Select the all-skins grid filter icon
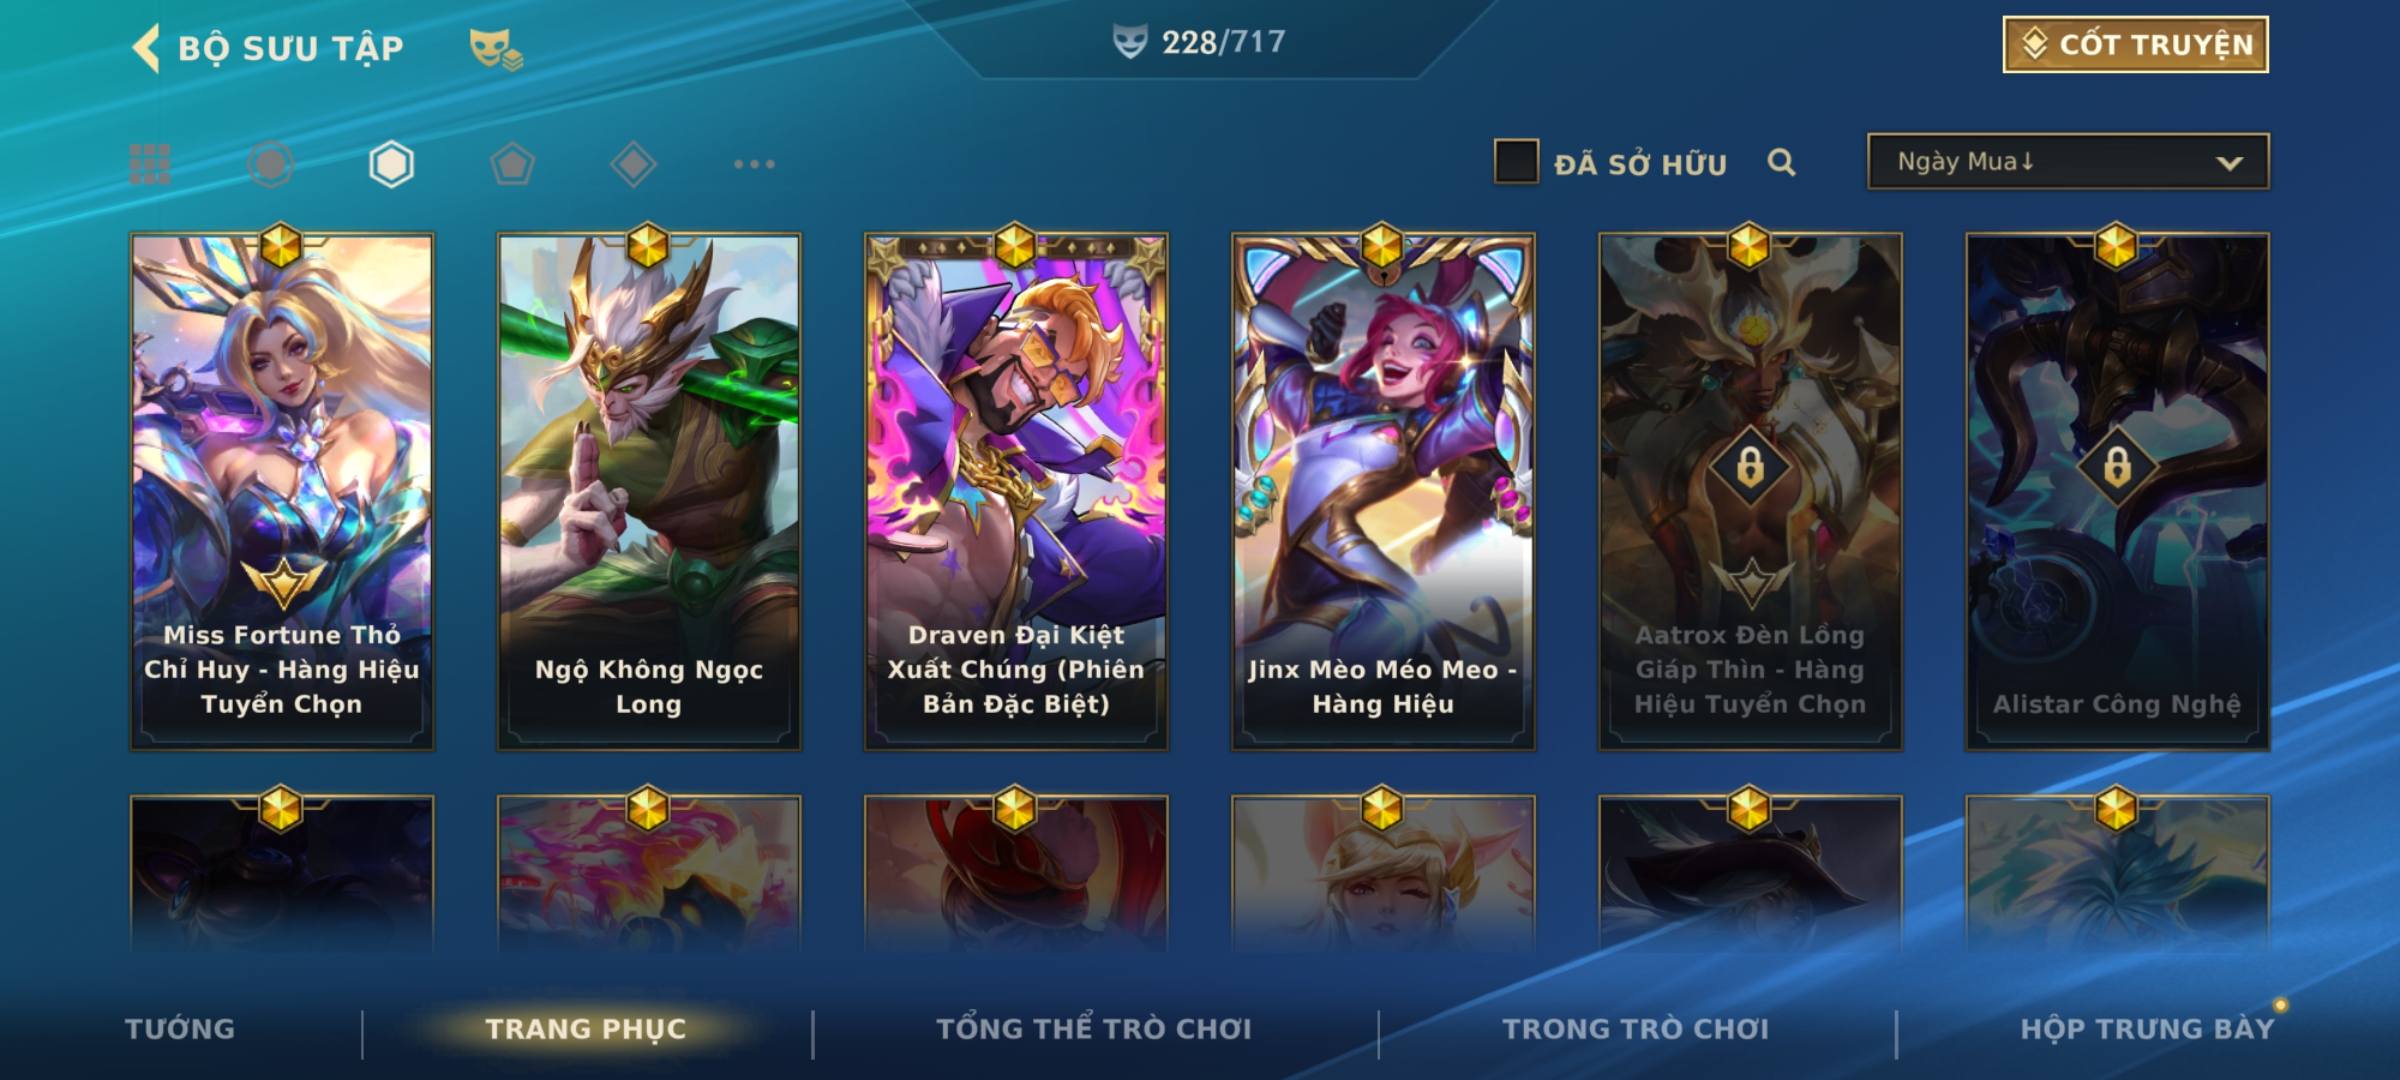 pos(150,164)
